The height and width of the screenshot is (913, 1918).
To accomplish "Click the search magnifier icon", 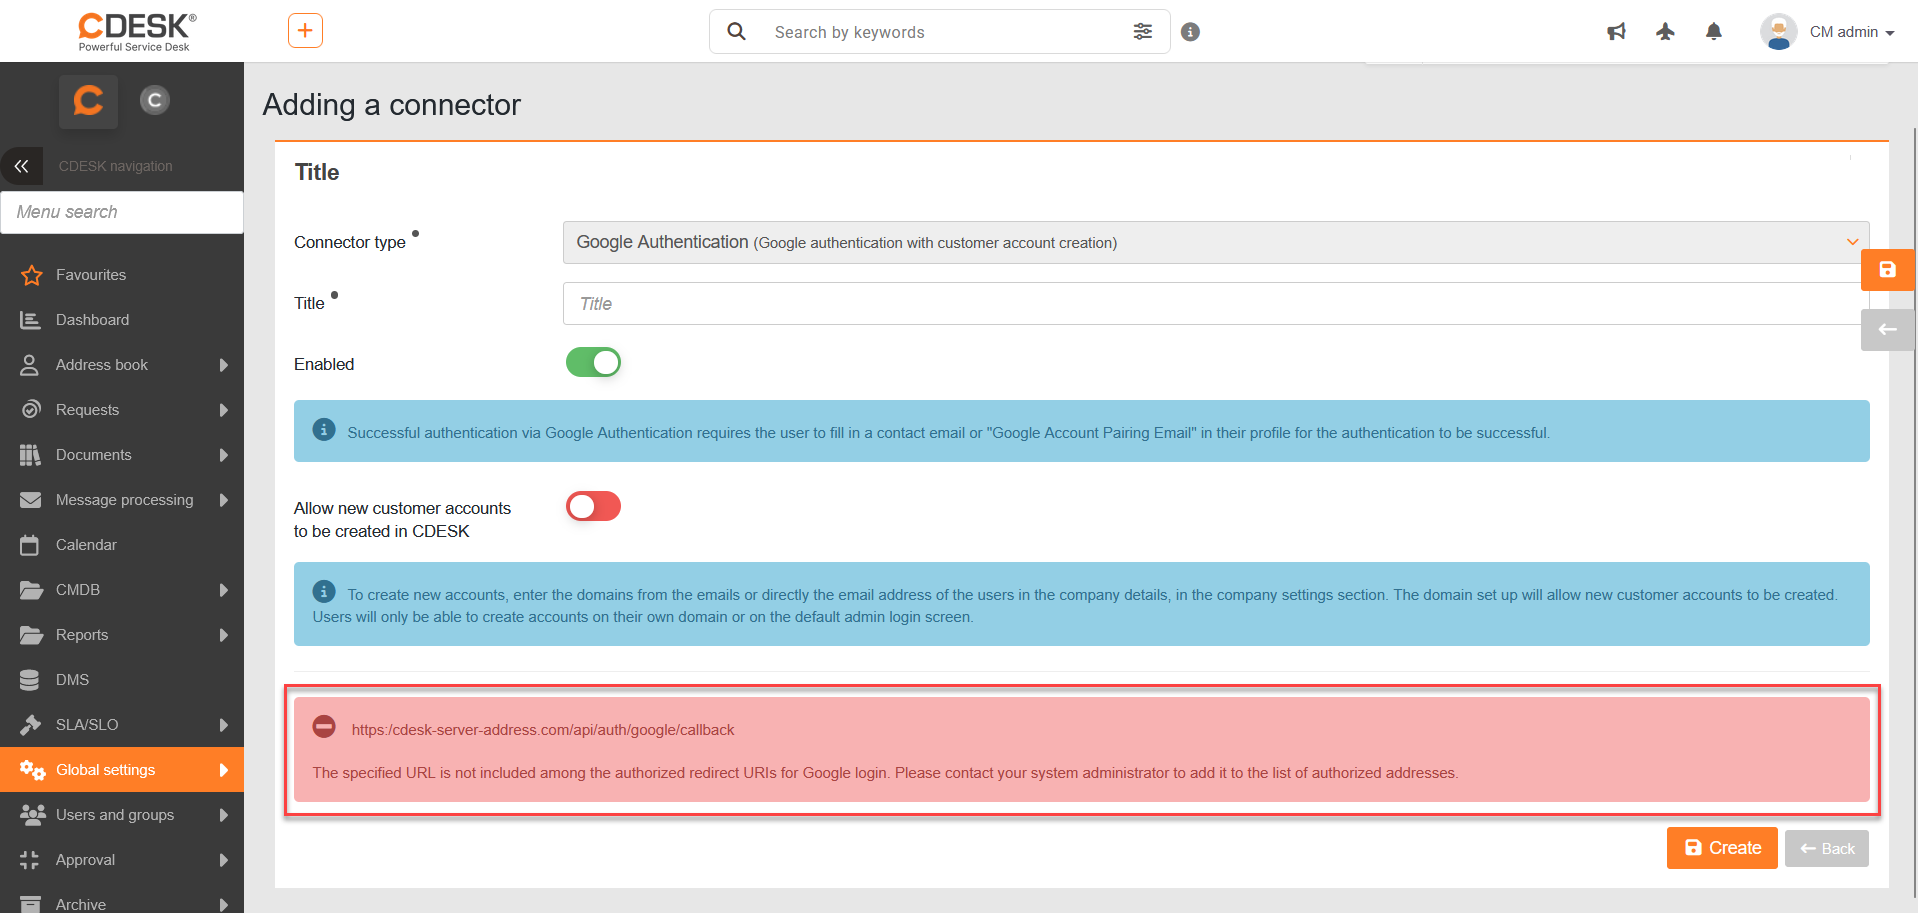I will click(x=736, y=31).
